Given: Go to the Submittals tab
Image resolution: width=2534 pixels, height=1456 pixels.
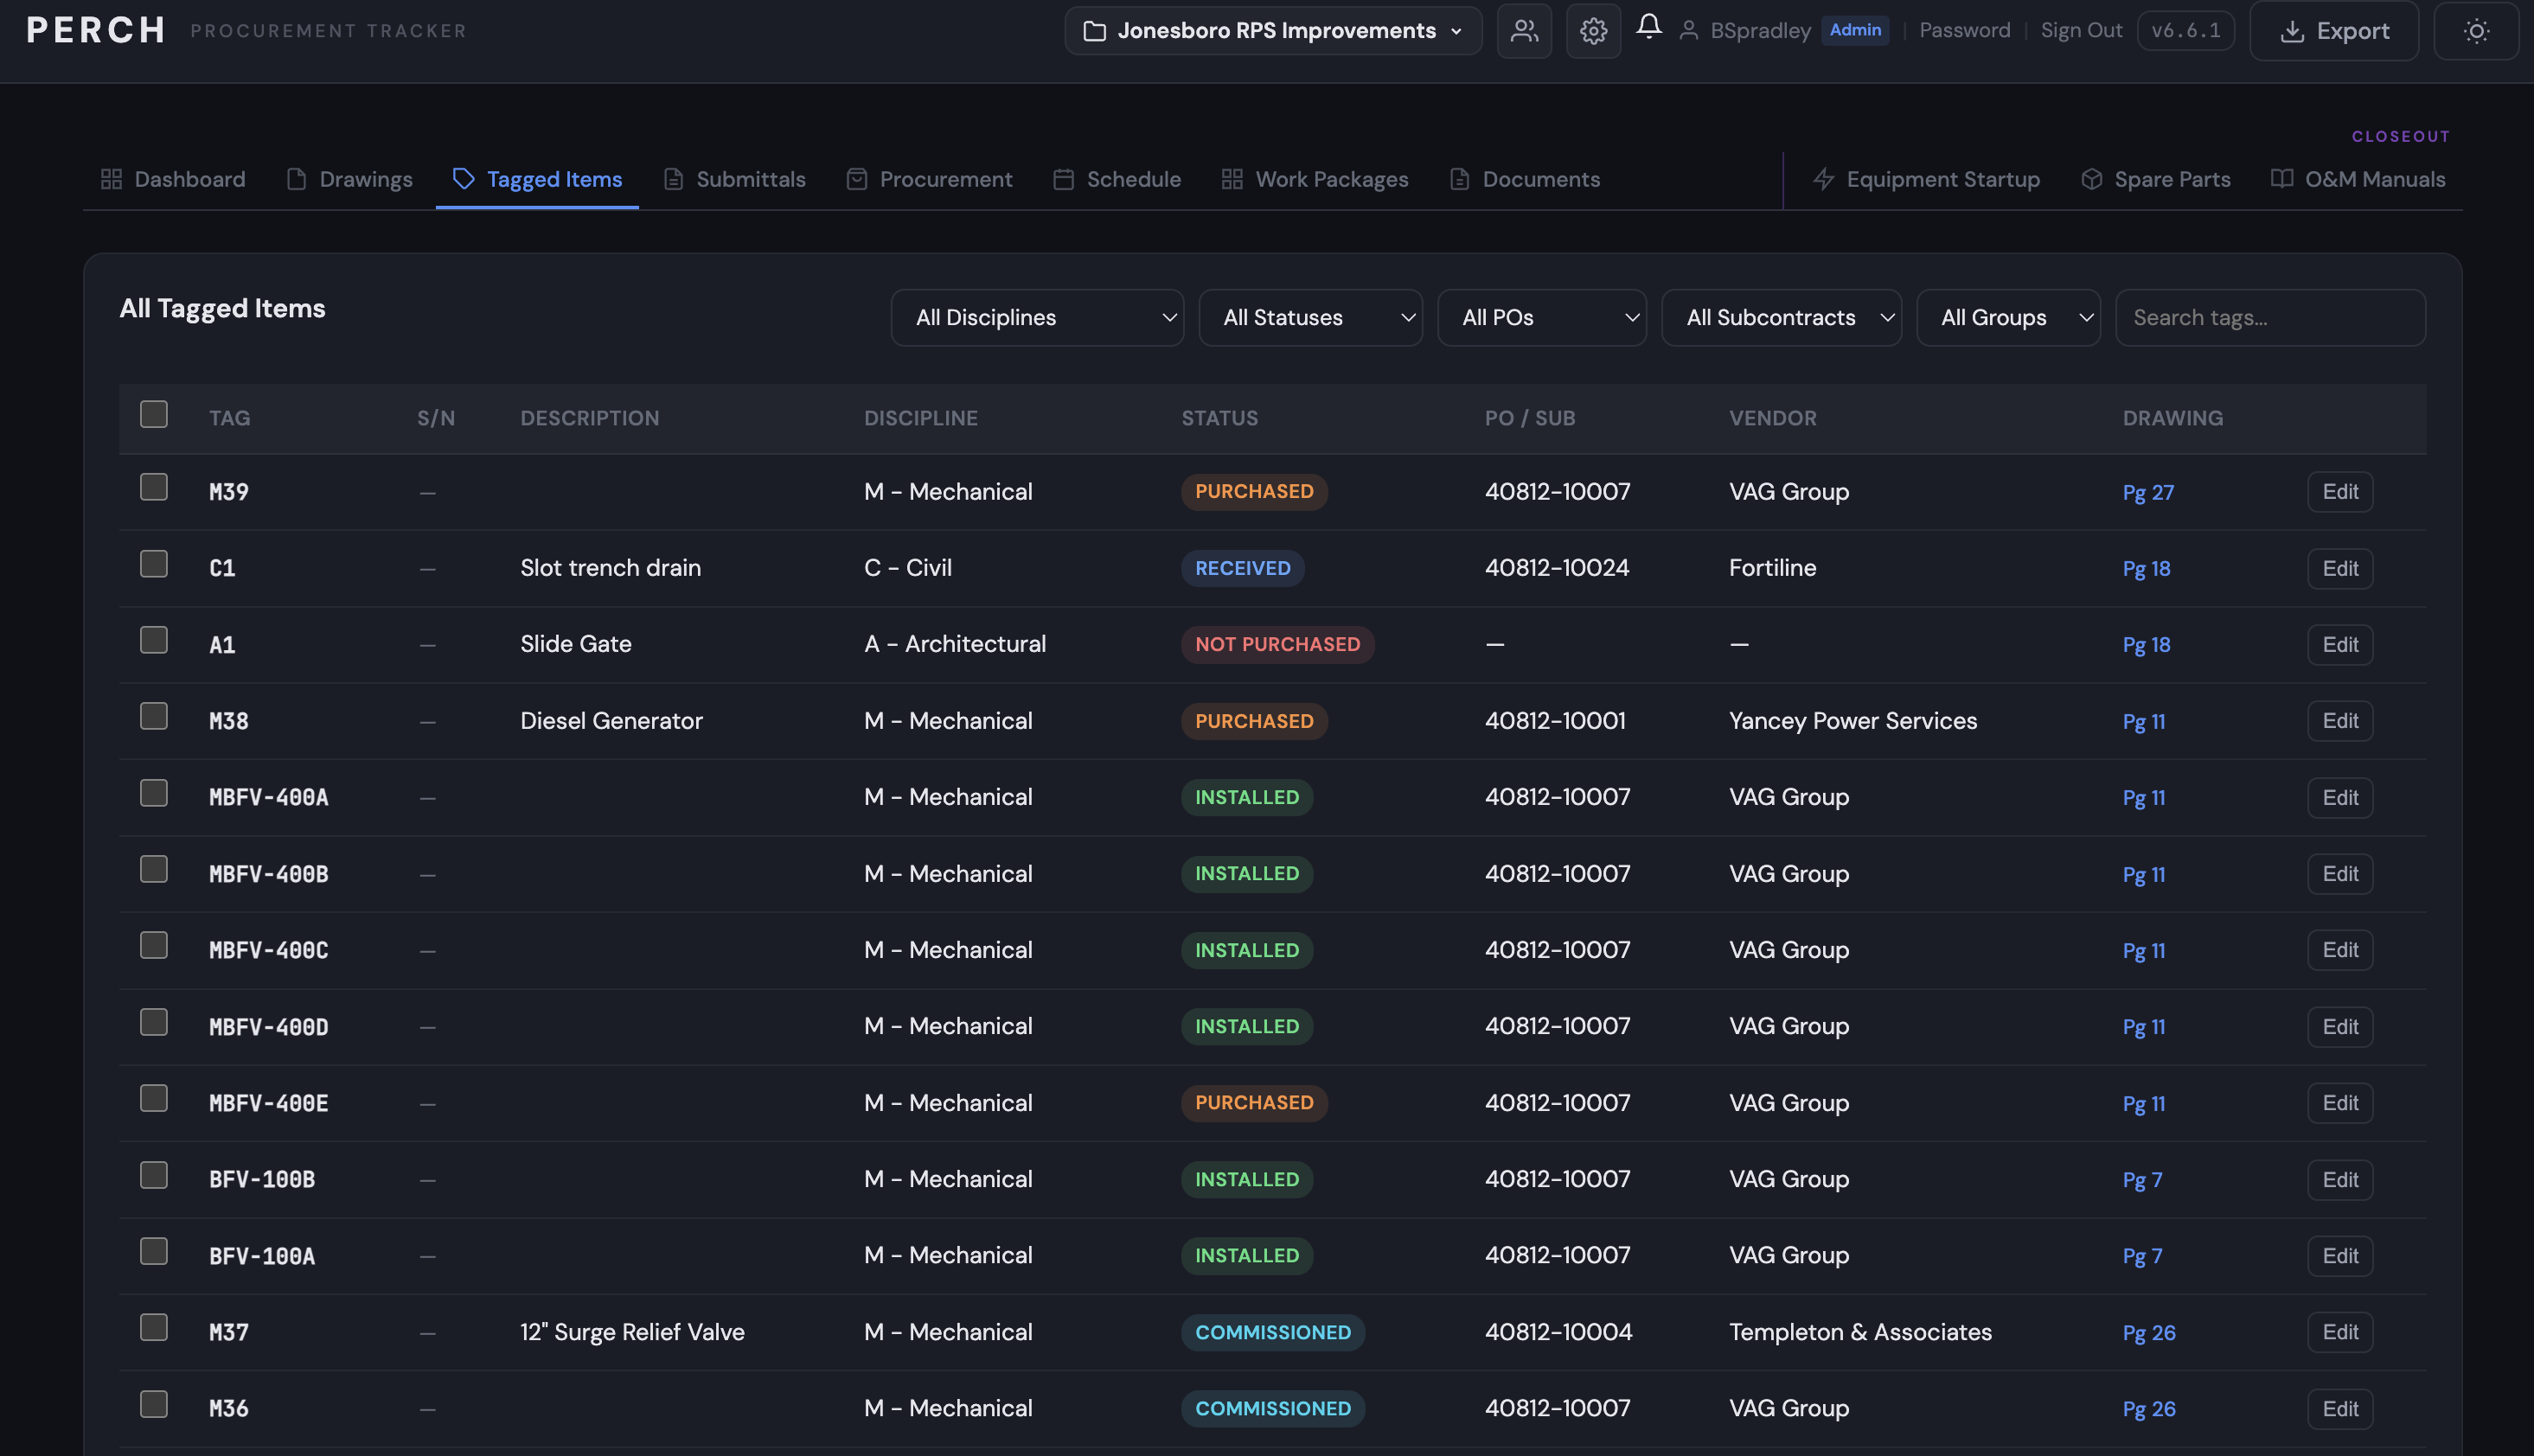Looking at the screenshot, I should point(734,179).
